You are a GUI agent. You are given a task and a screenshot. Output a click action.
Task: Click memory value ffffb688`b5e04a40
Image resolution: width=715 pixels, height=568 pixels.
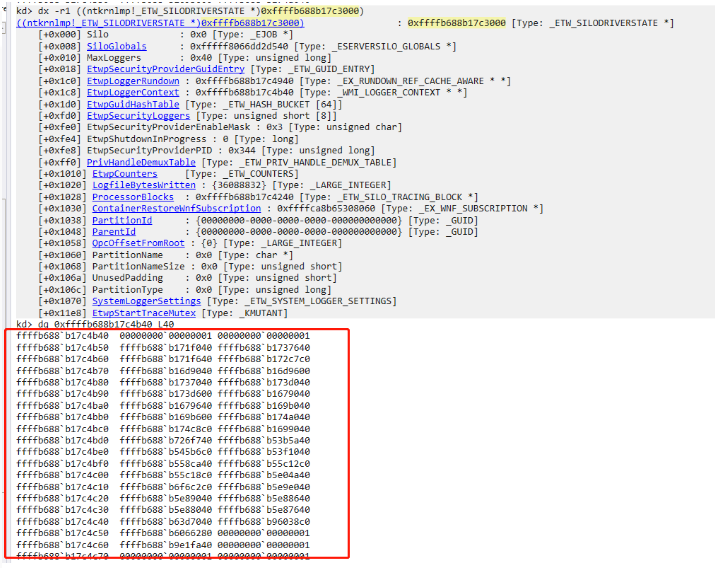(264, 475)
